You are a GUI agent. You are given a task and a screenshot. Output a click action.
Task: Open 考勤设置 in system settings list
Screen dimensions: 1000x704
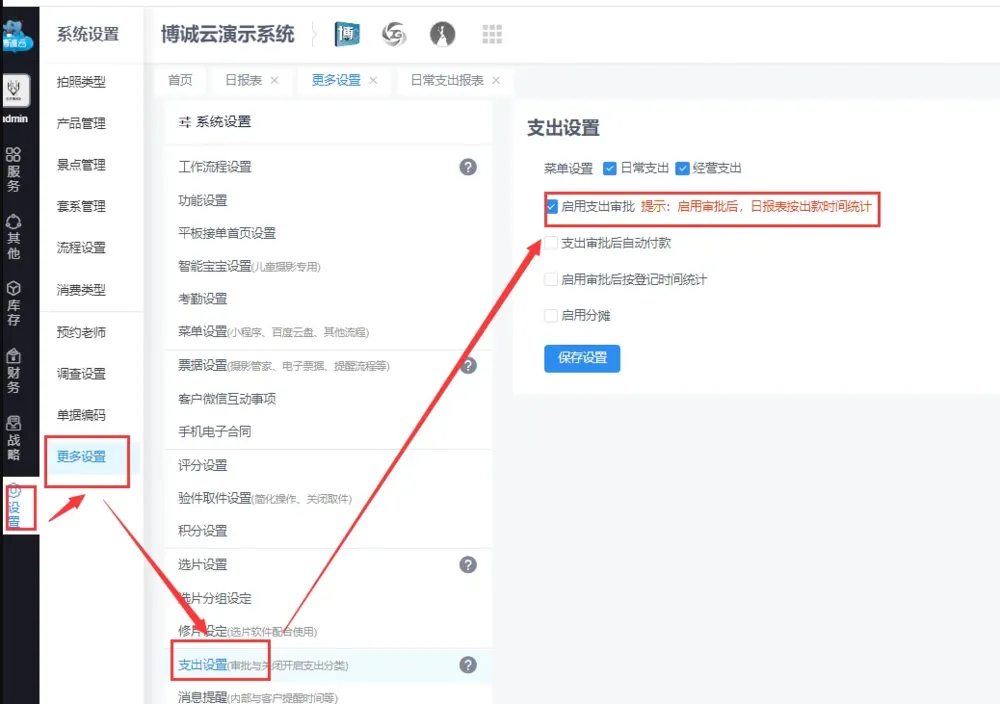(x=203, y=299)
